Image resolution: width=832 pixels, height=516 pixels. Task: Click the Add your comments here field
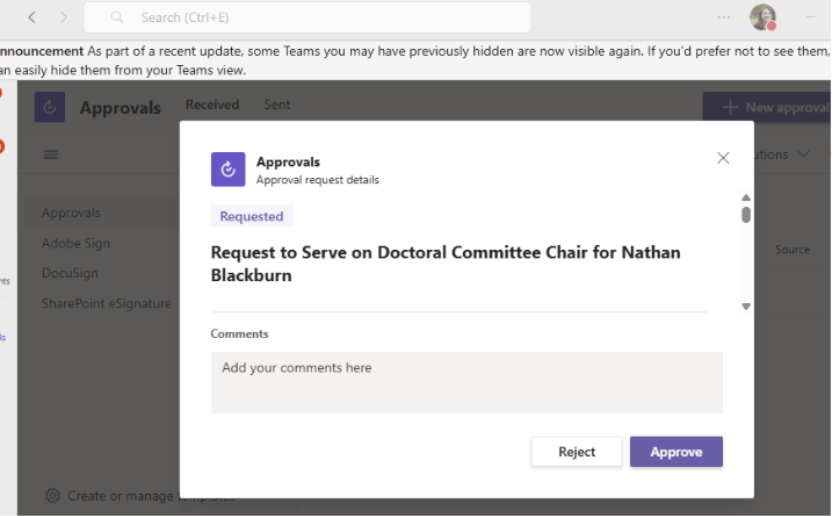pyautogui.click(x=466, y=382)
